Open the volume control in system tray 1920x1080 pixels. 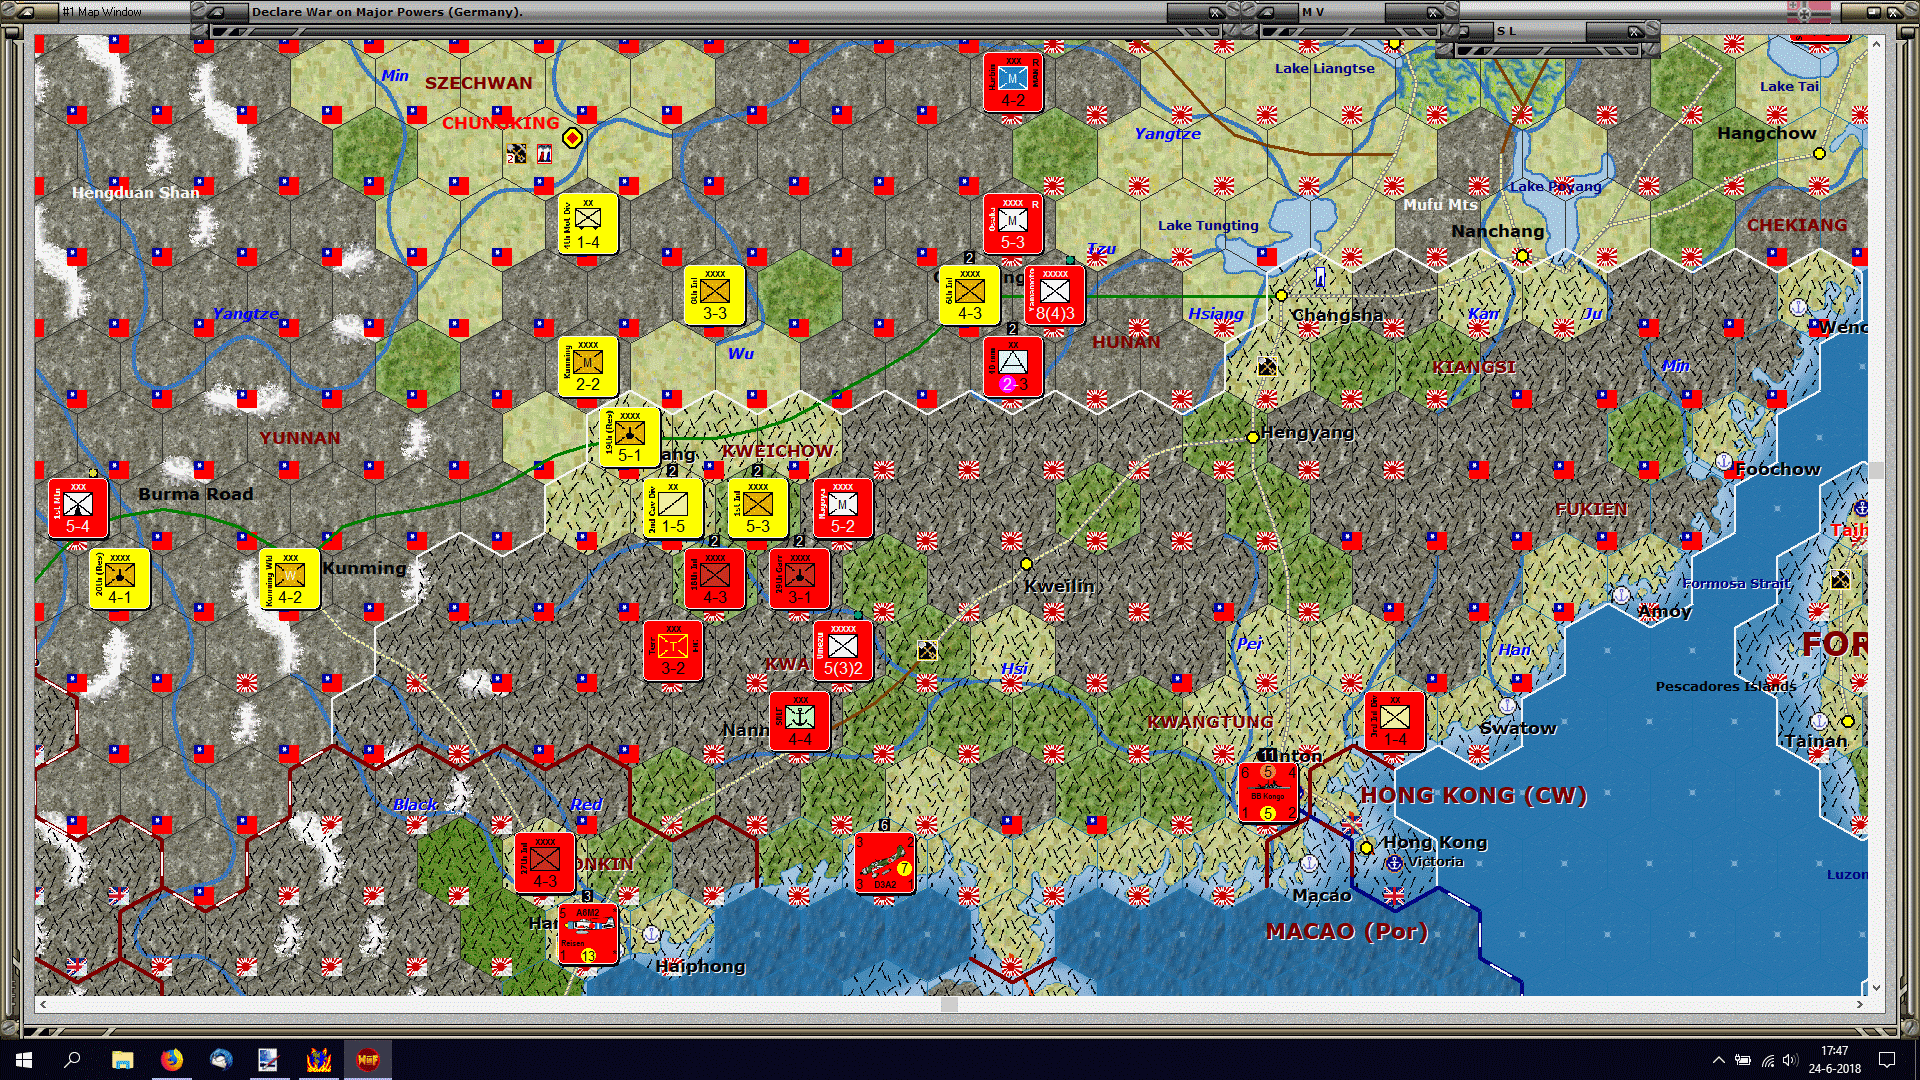(x=1790, y=1060)
